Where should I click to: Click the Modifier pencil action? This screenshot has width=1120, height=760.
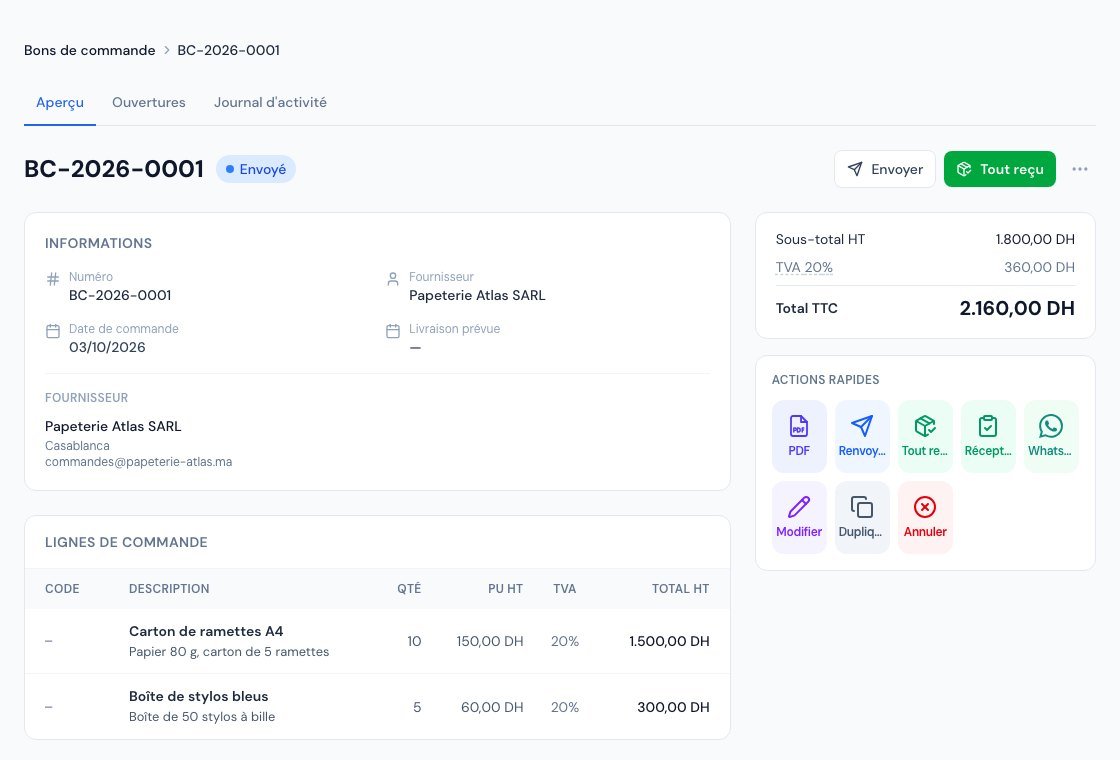point(799,517)
